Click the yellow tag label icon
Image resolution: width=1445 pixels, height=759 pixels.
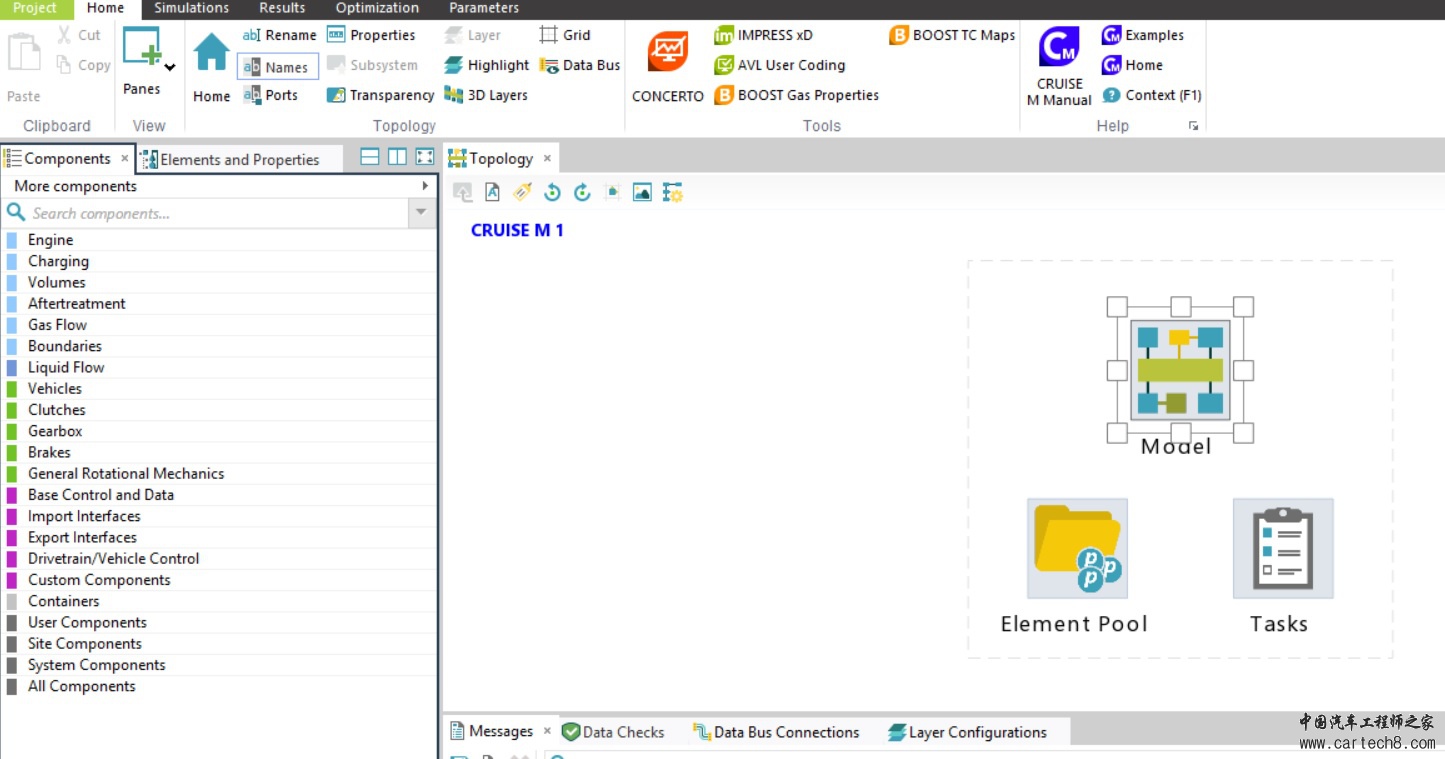[522, 192]
